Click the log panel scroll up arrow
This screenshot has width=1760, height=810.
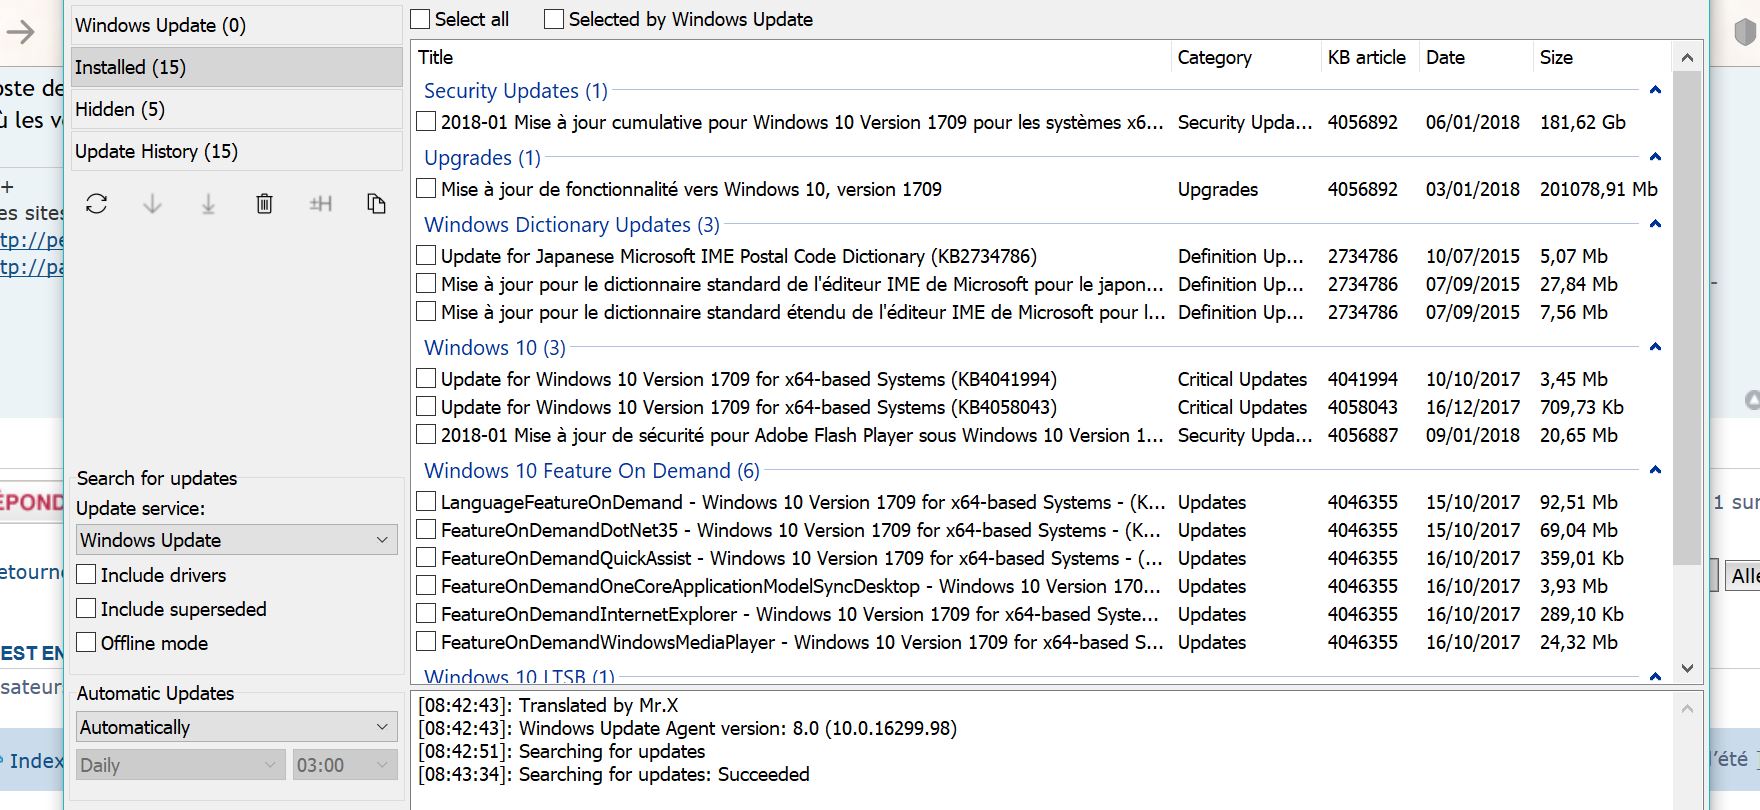[x=1687, y=709]
